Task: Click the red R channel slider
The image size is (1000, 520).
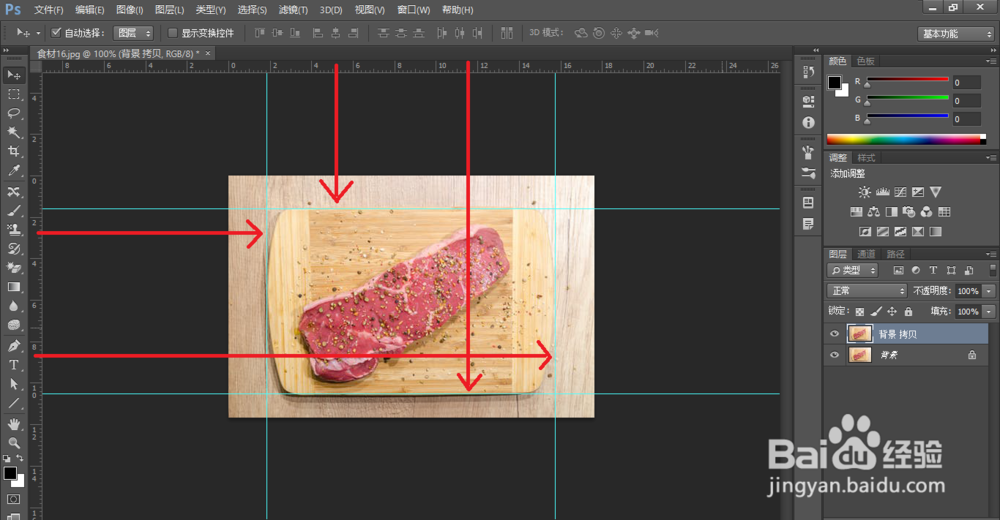Action: pos(907,80)
